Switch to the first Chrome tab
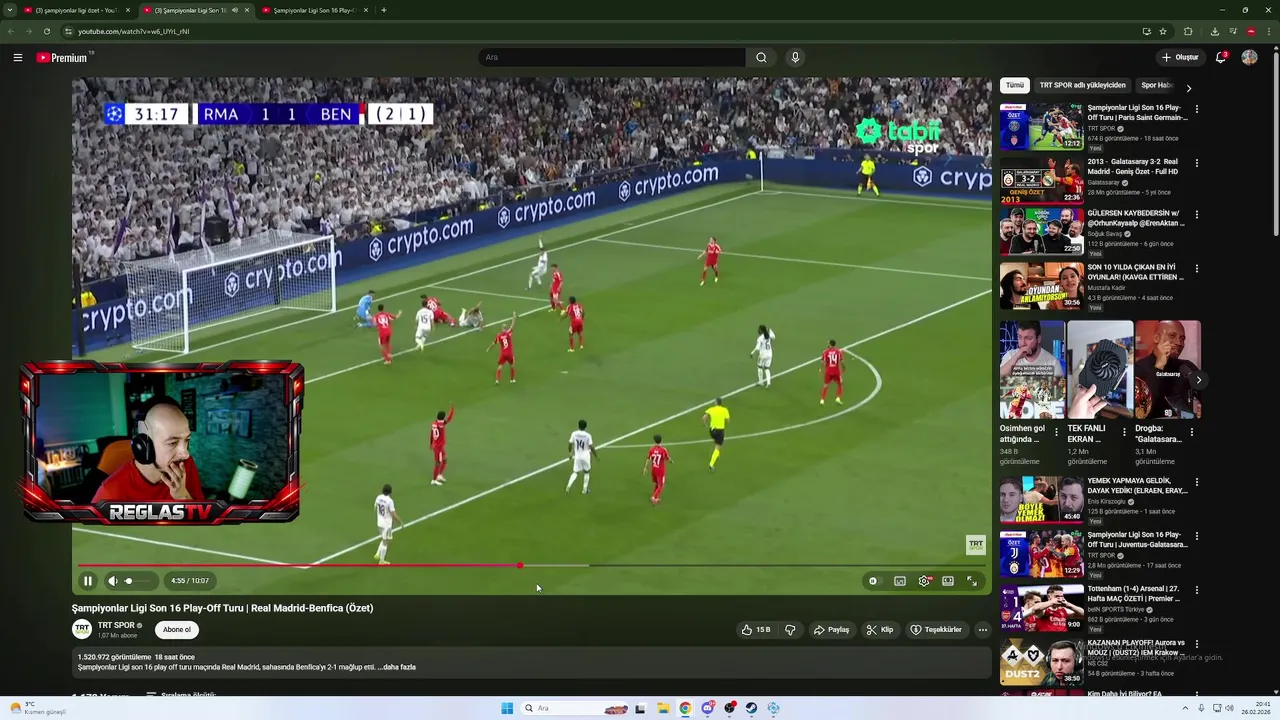The image size is (1280, 720). click(x=75, y=10)
